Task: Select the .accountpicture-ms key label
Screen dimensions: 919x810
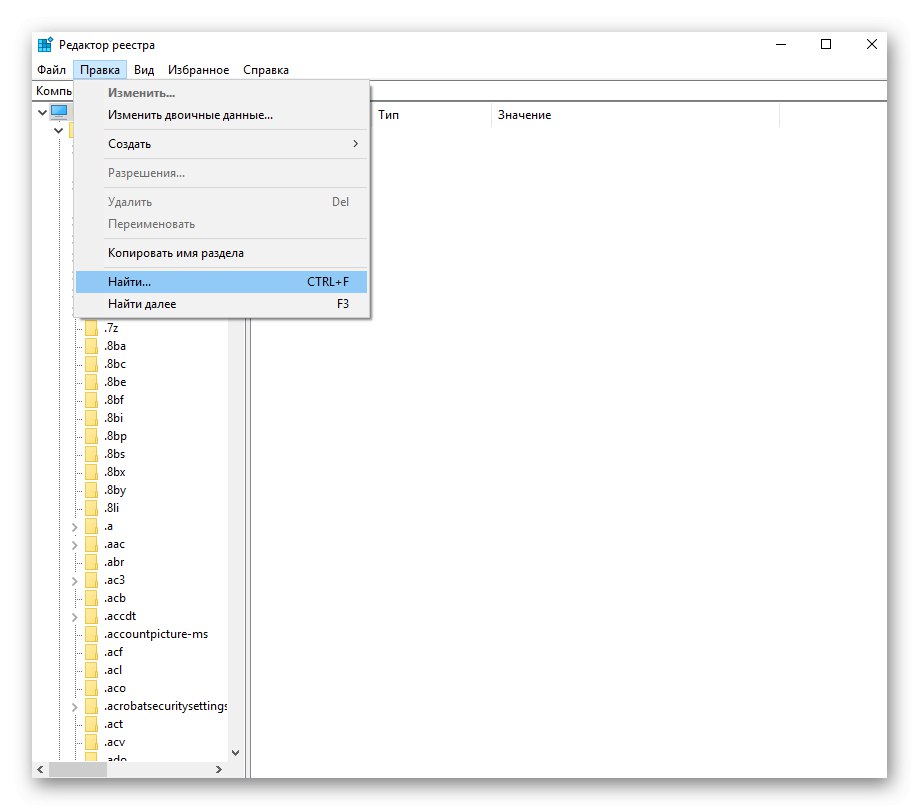Action: (156, 634)
